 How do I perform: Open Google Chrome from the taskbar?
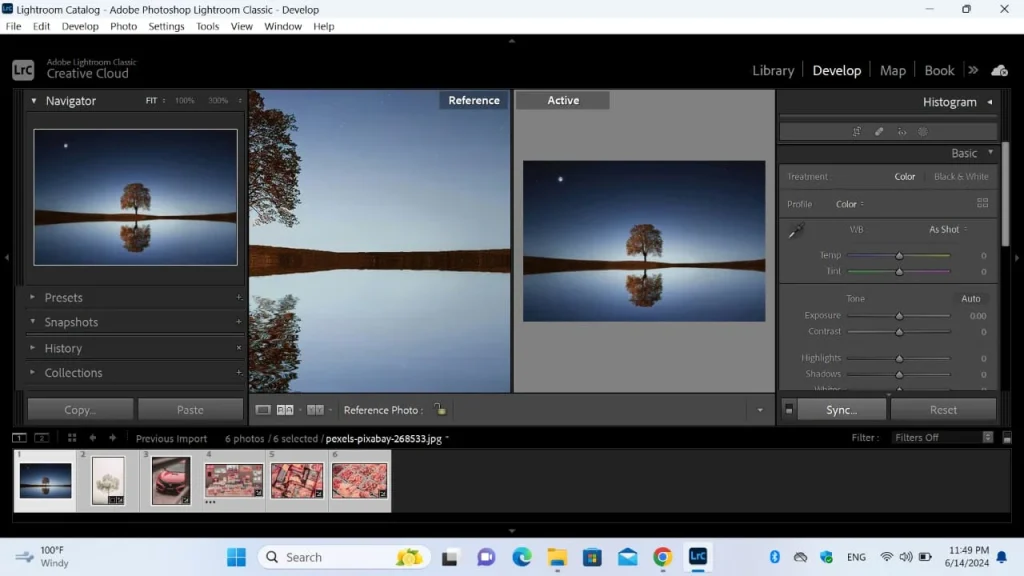[662, 557]
